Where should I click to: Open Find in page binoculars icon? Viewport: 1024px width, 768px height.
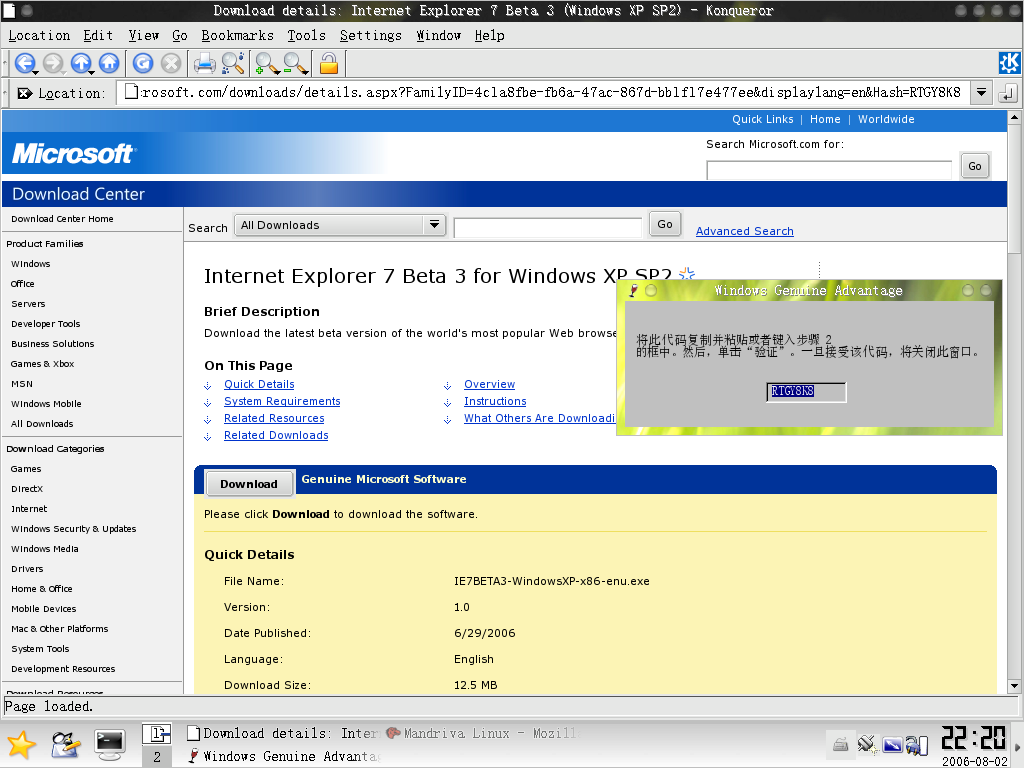point(233,63)
